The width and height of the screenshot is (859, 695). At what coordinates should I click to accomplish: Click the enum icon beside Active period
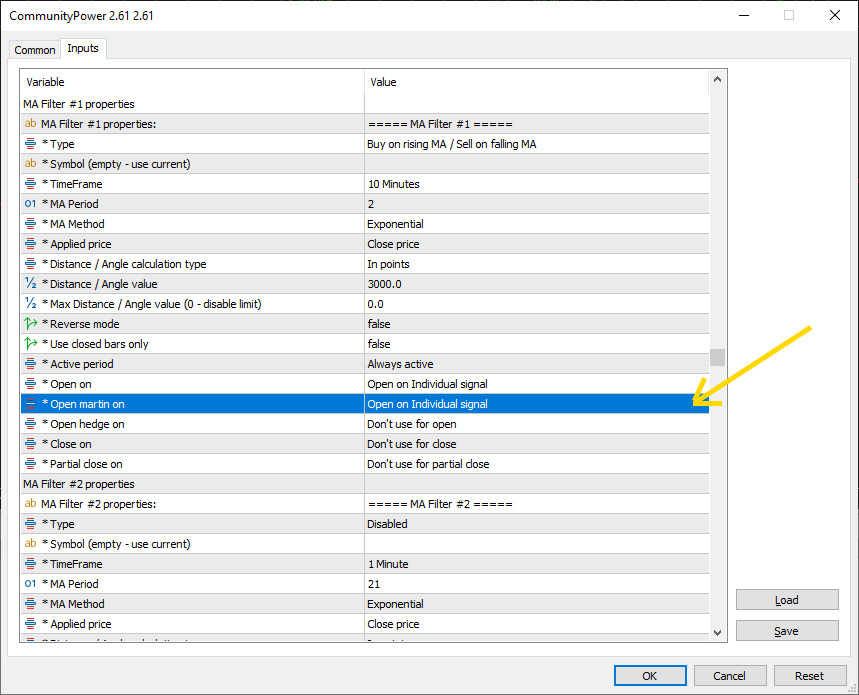point(31,364)
